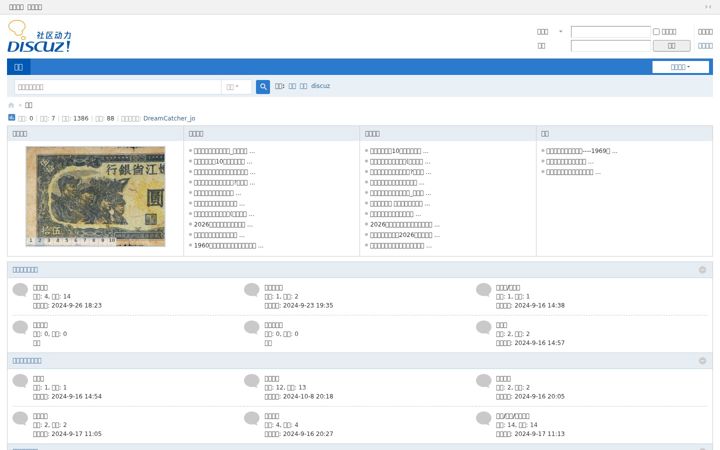
Task: Collapse the second forum category section
Action: click(x=702, y=360)
